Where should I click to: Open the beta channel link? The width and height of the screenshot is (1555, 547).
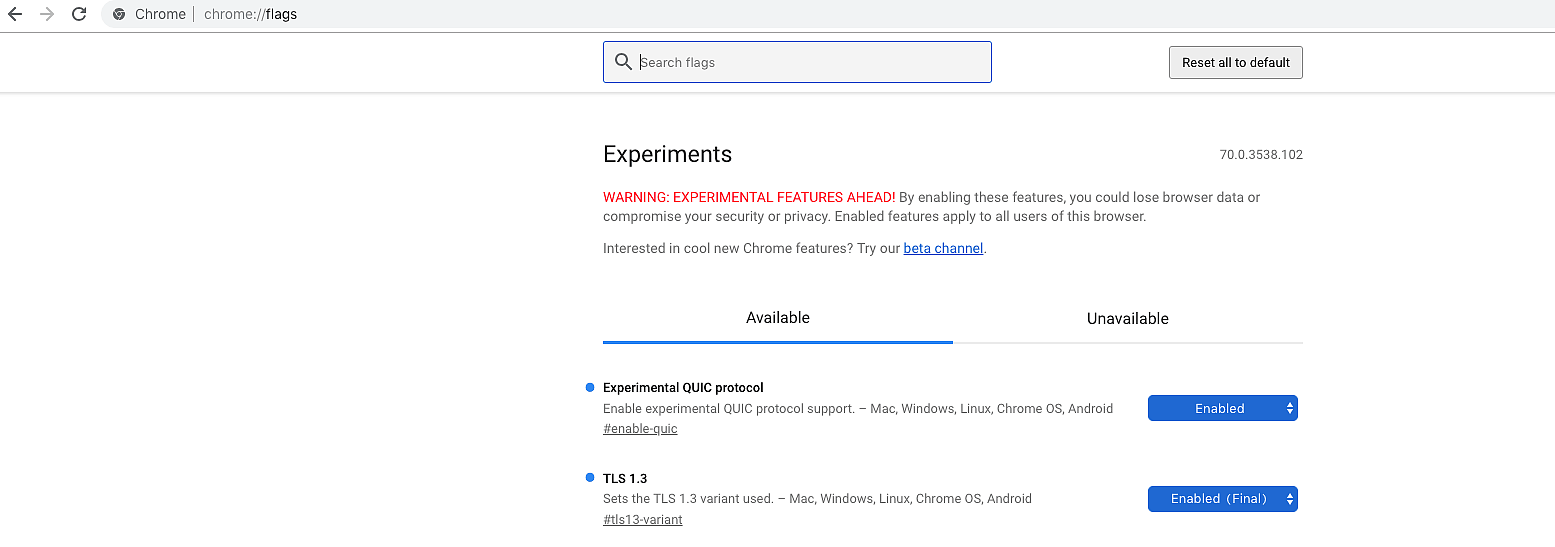coord(943,248)
